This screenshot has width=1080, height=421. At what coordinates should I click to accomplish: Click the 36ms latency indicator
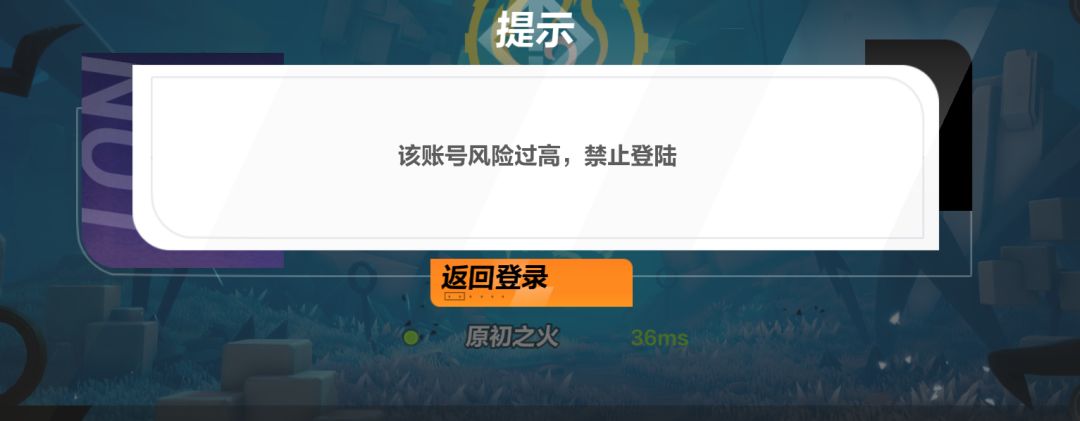tap(659, 338)
